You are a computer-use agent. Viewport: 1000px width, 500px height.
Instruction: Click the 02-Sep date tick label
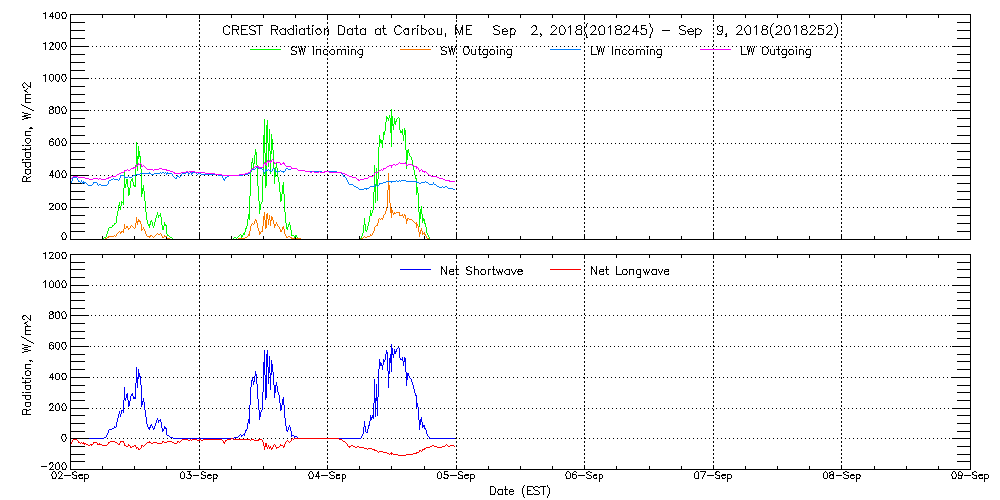71,476
